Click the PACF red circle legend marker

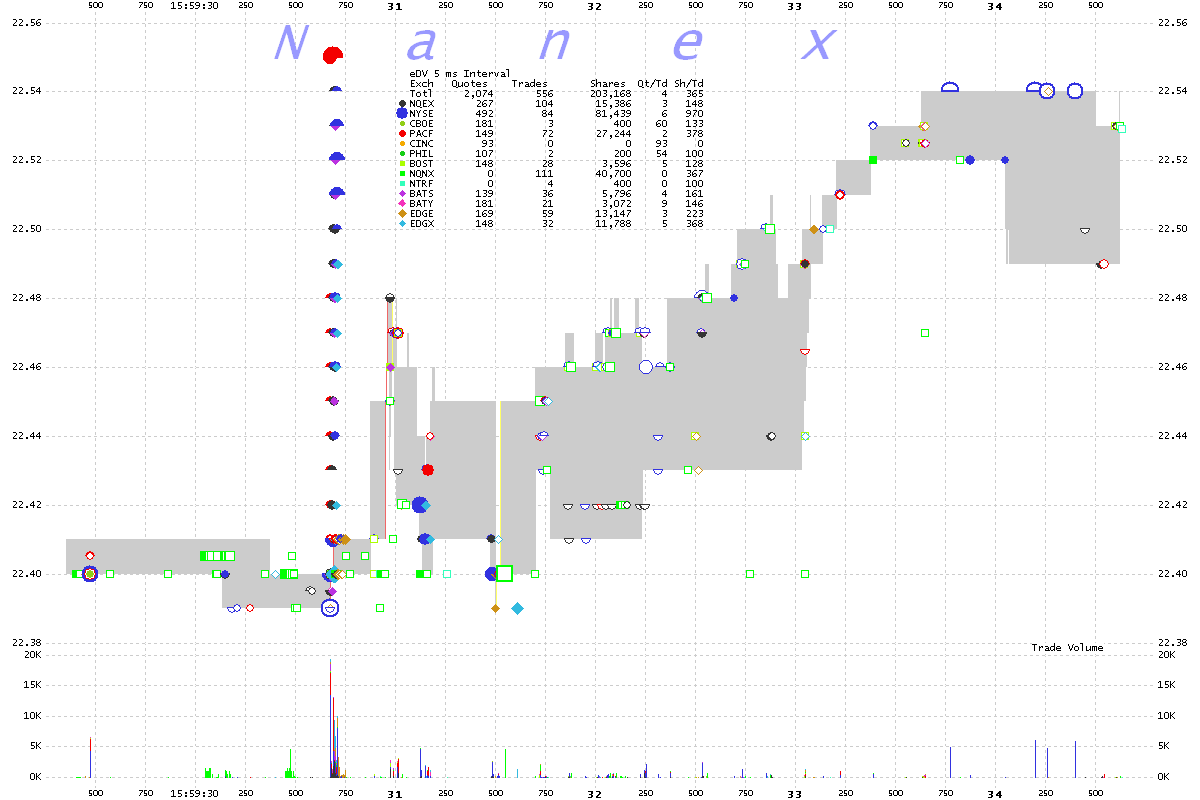point(402,133)
